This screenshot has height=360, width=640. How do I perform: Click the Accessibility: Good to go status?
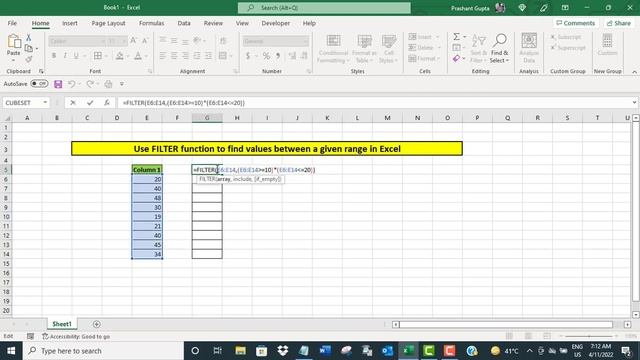[x=76, y=337]
